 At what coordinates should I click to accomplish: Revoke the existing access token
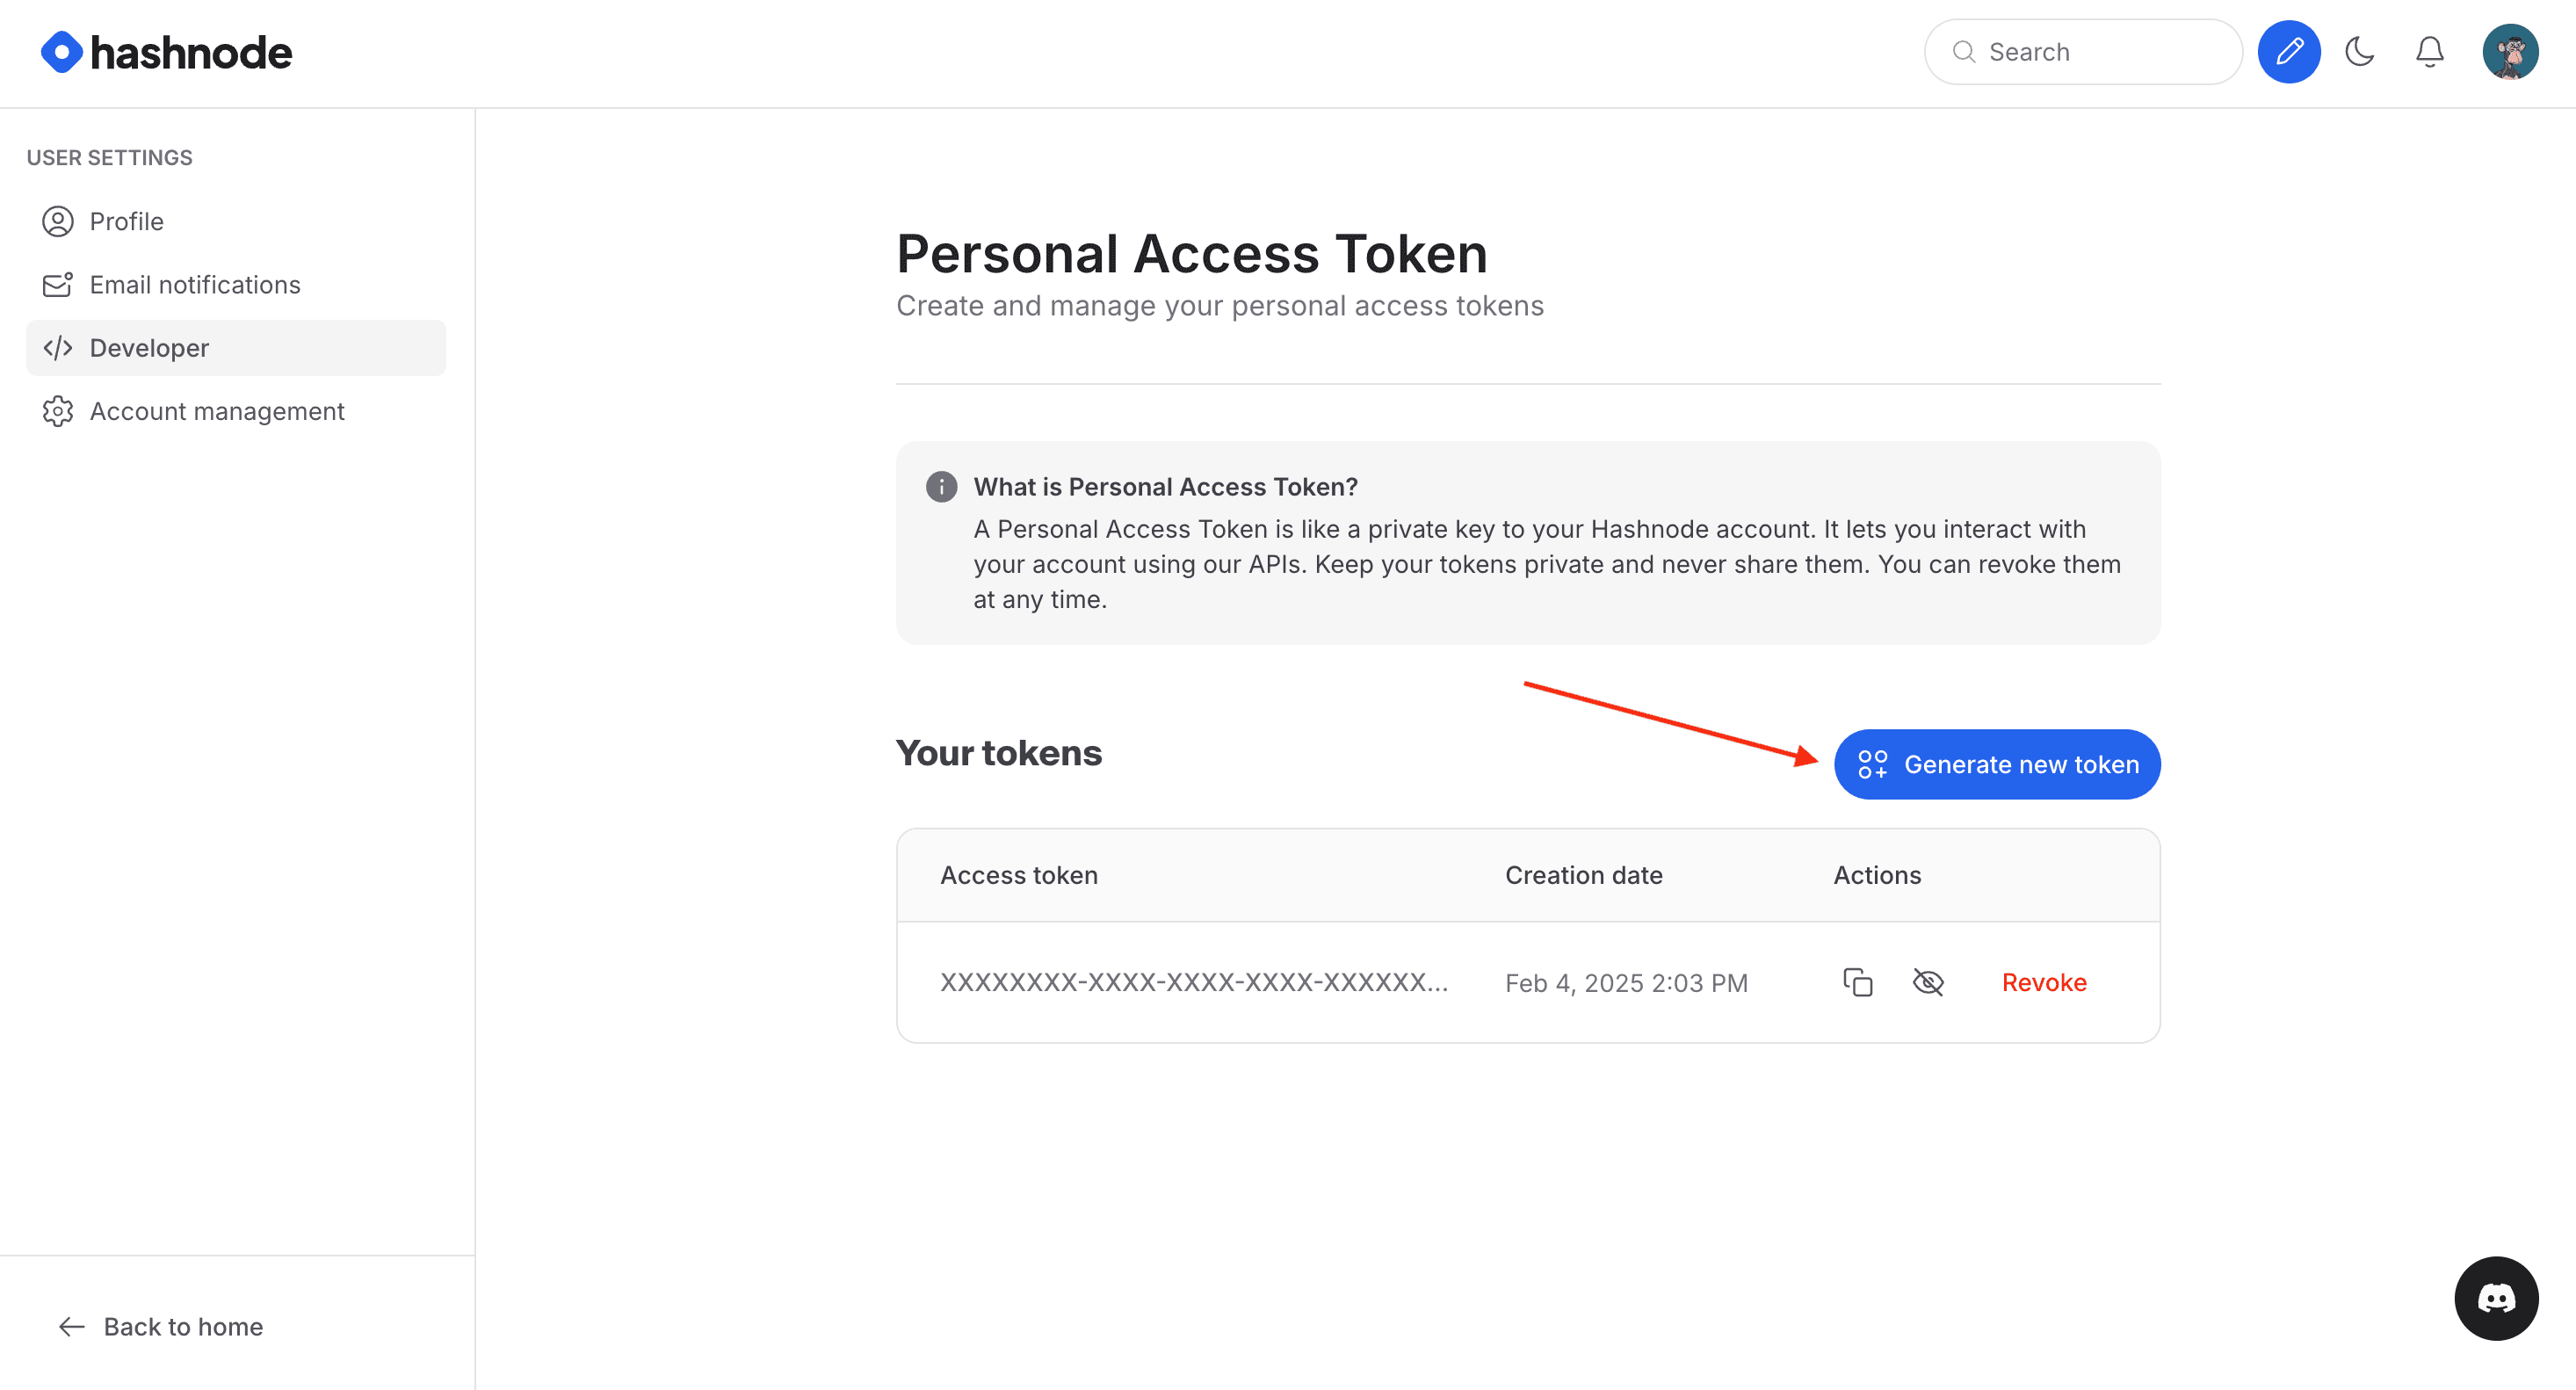click(x=2043, y=982)
